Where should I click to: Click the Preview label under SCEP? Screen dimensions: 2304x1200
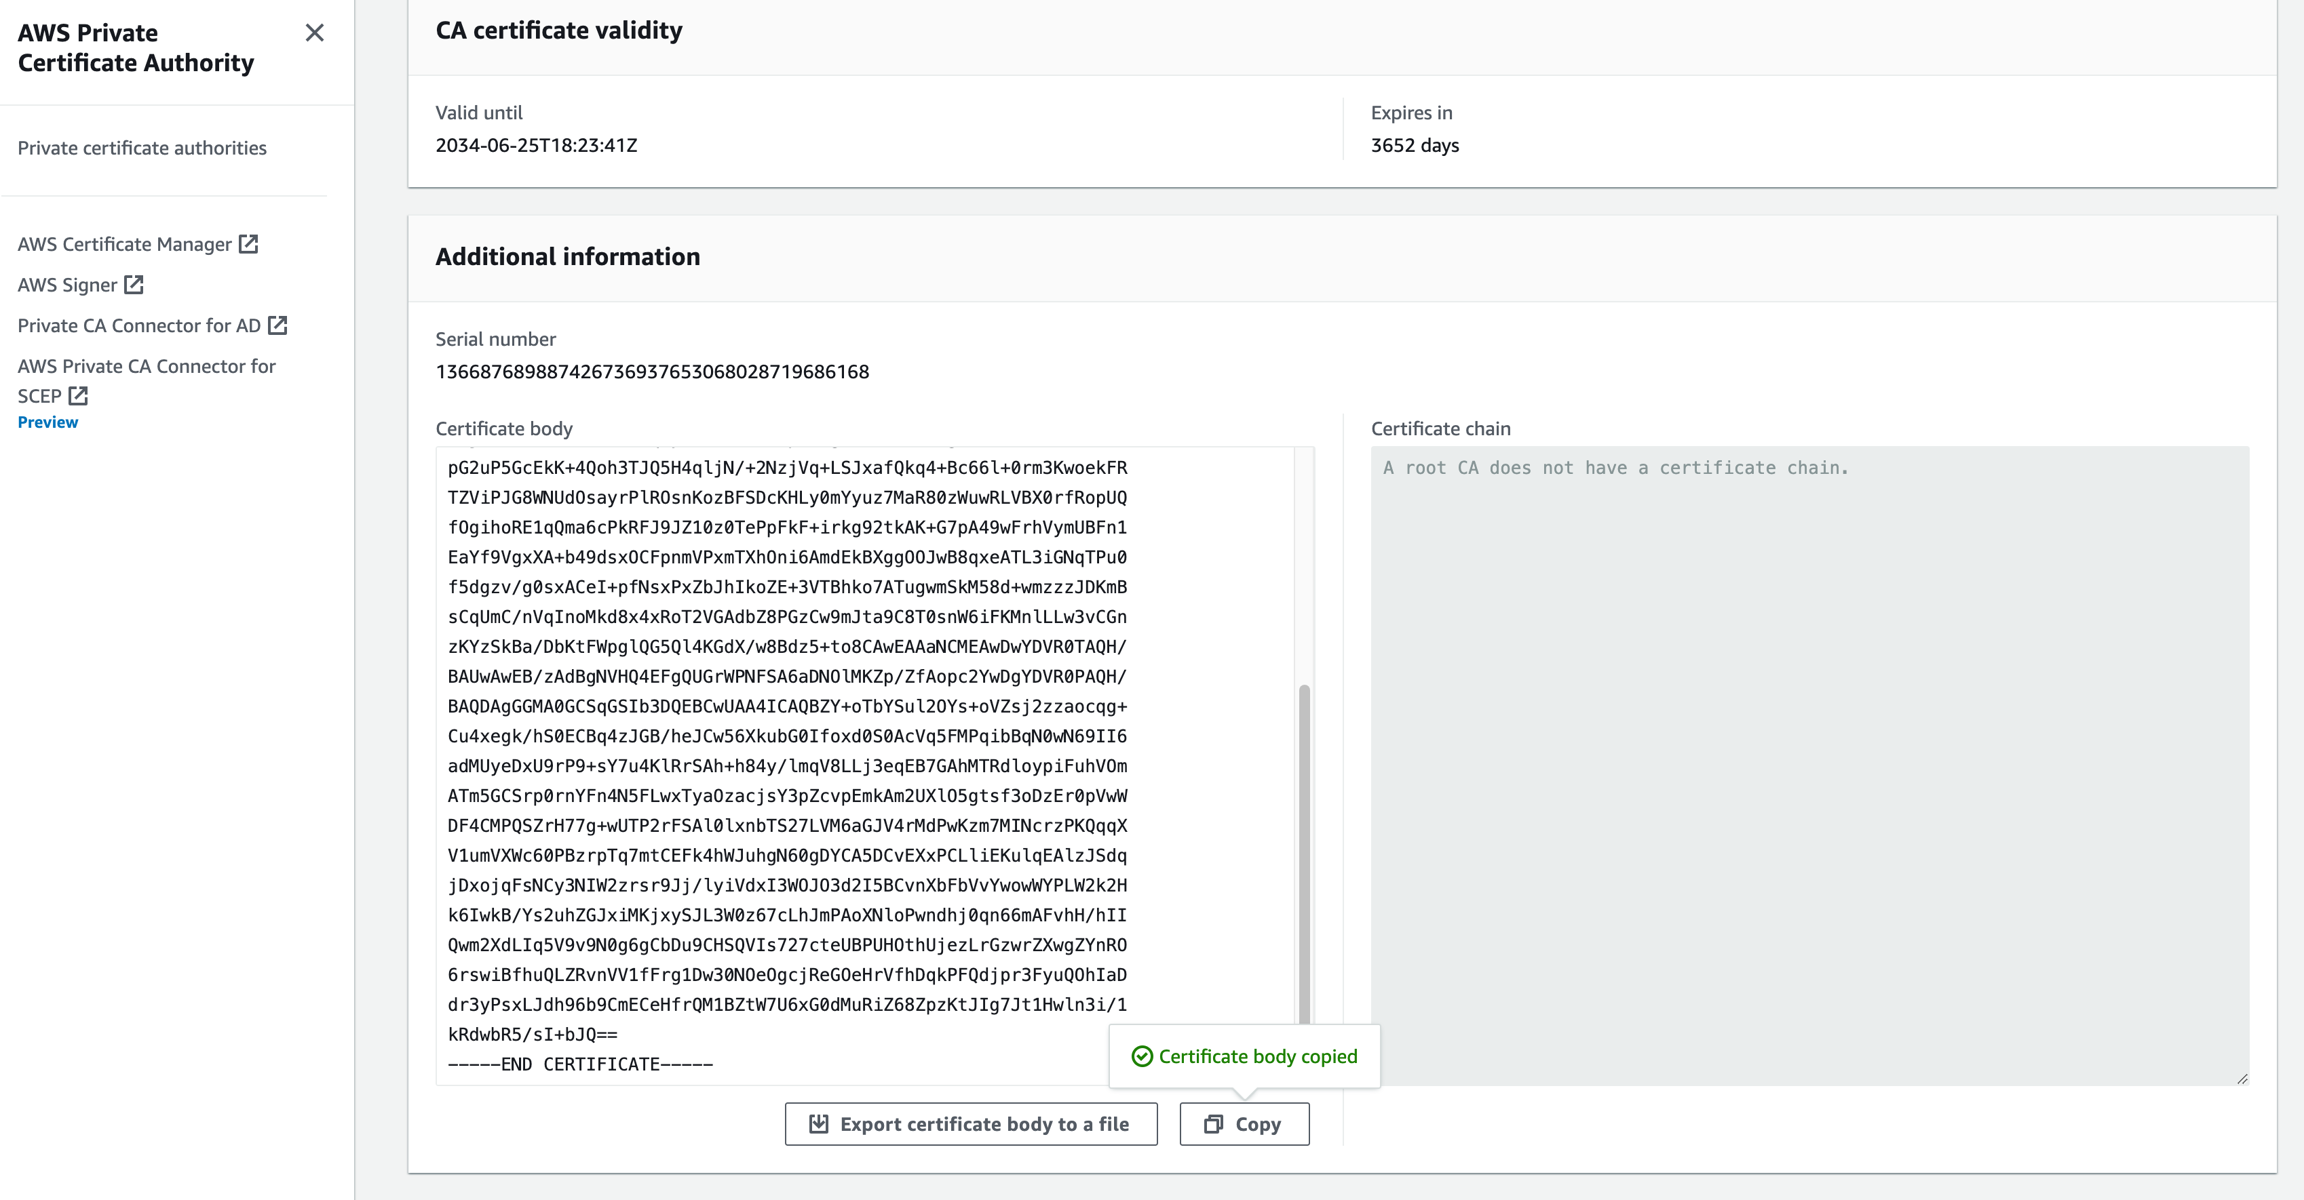click(47, 422)
